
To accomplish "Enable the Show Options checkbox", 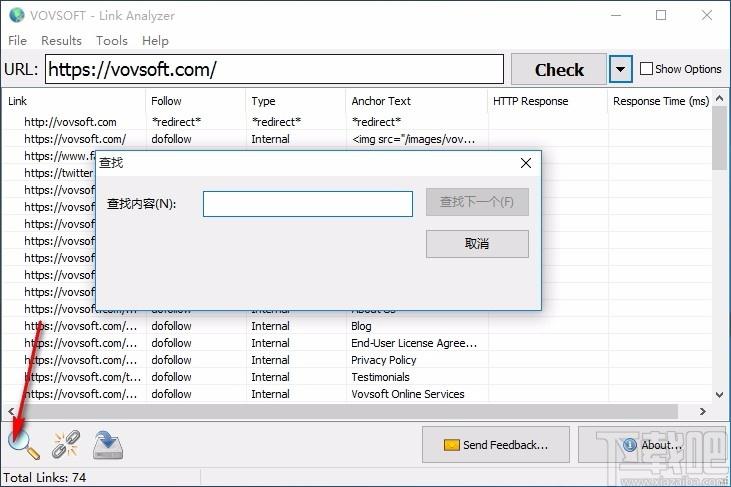I will tap(646, 69).
